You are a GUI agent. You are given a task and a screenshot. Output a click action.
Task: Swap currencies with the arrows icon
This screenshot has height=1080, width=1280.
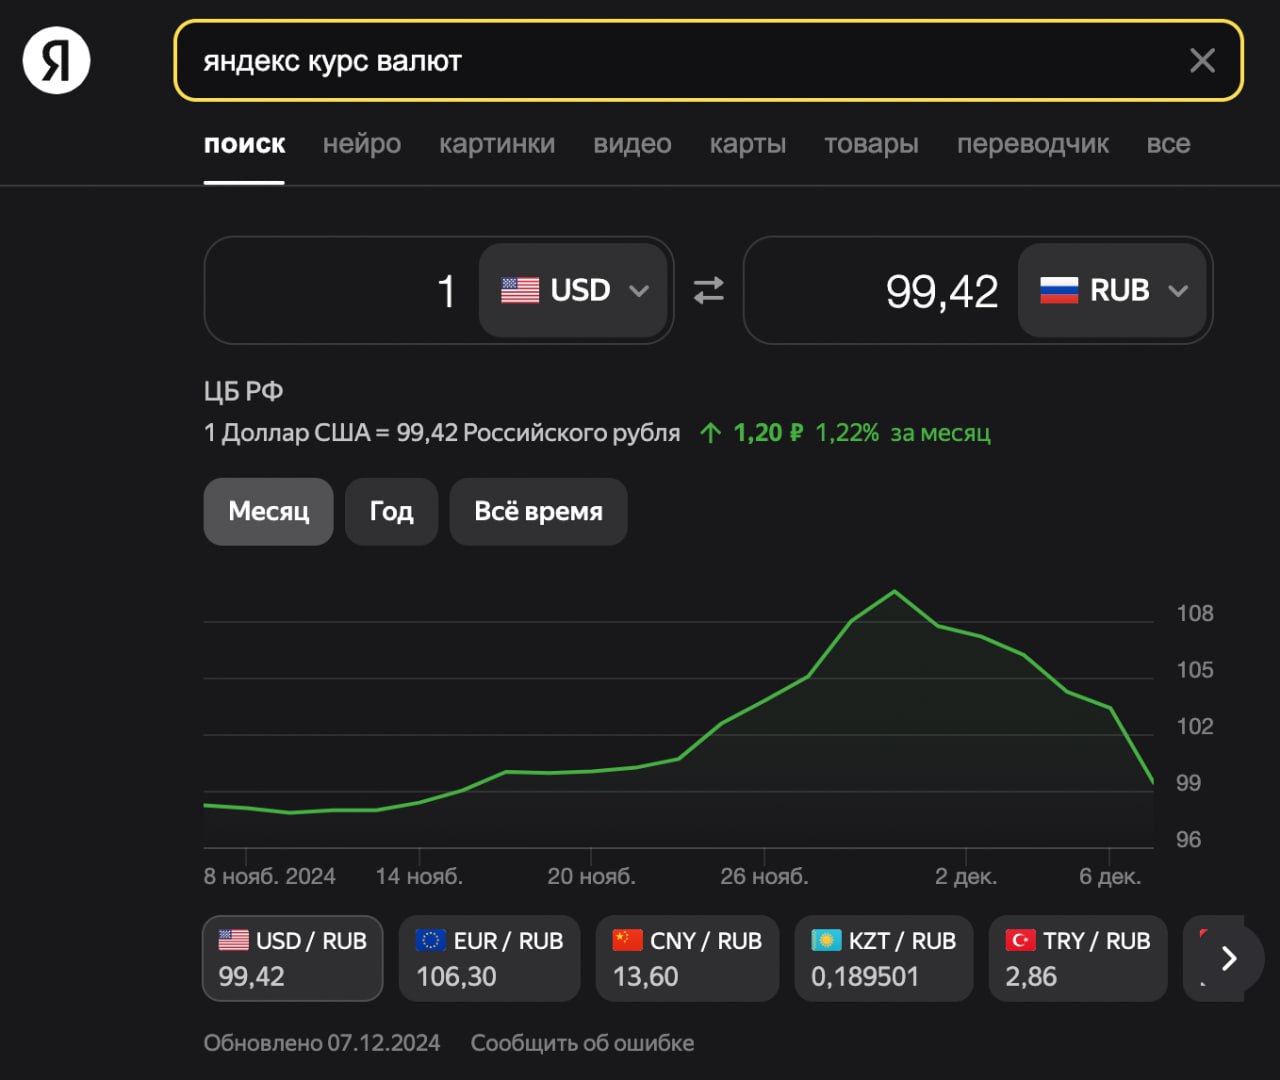click(708, 291)
